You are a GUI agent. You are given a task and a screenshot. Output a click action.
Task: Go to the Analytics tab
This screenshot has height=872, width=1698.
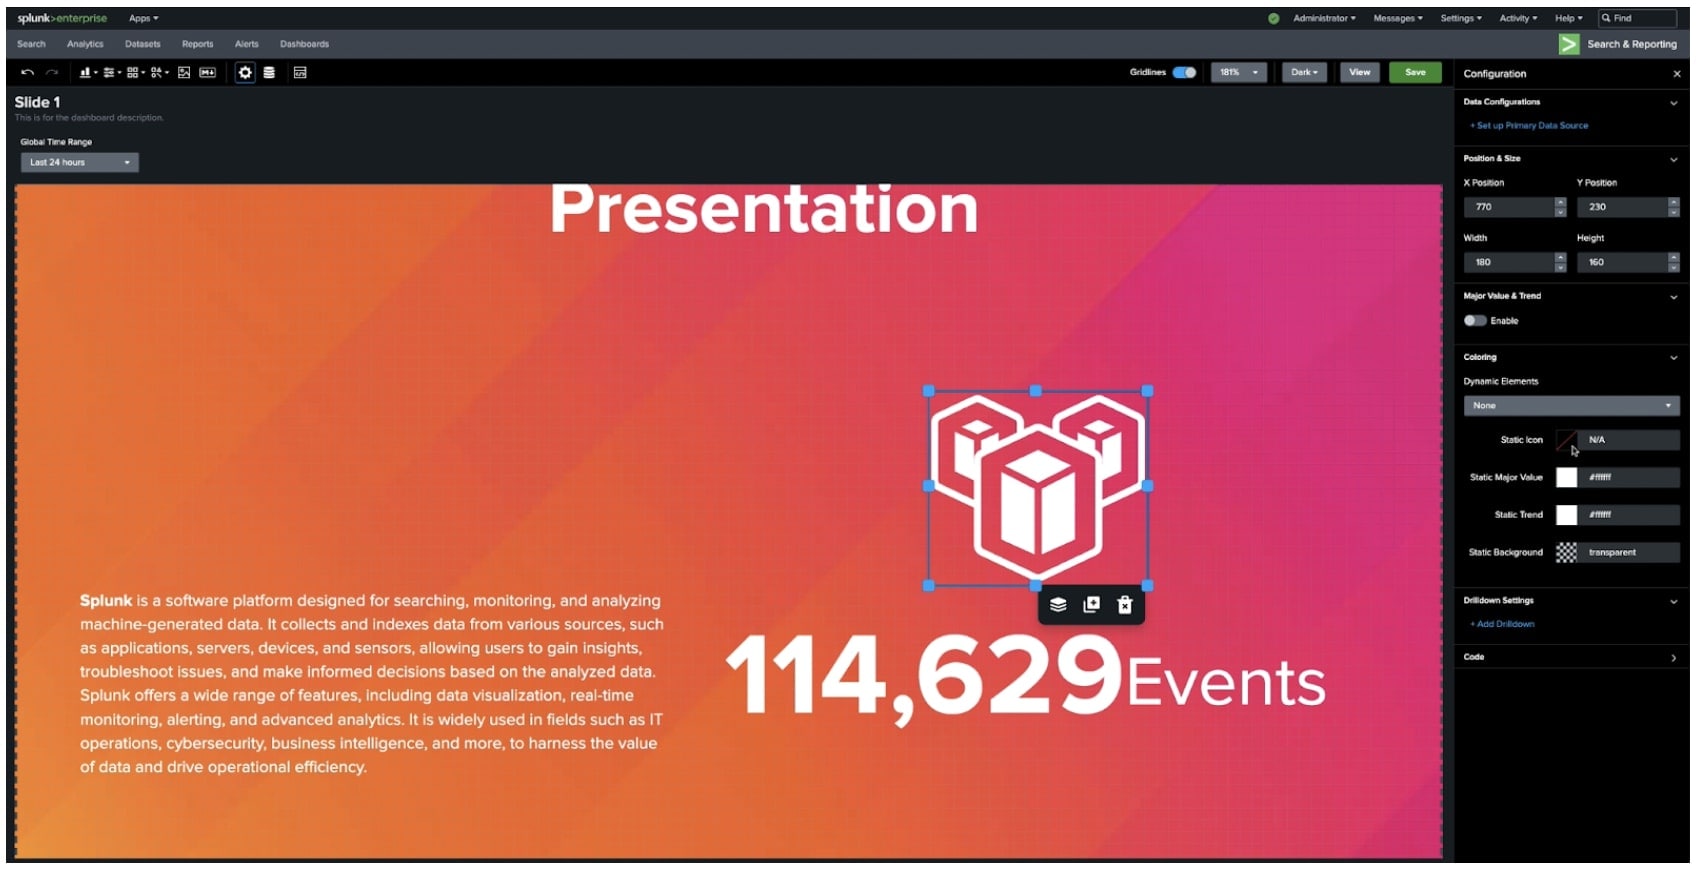[85, 44]
